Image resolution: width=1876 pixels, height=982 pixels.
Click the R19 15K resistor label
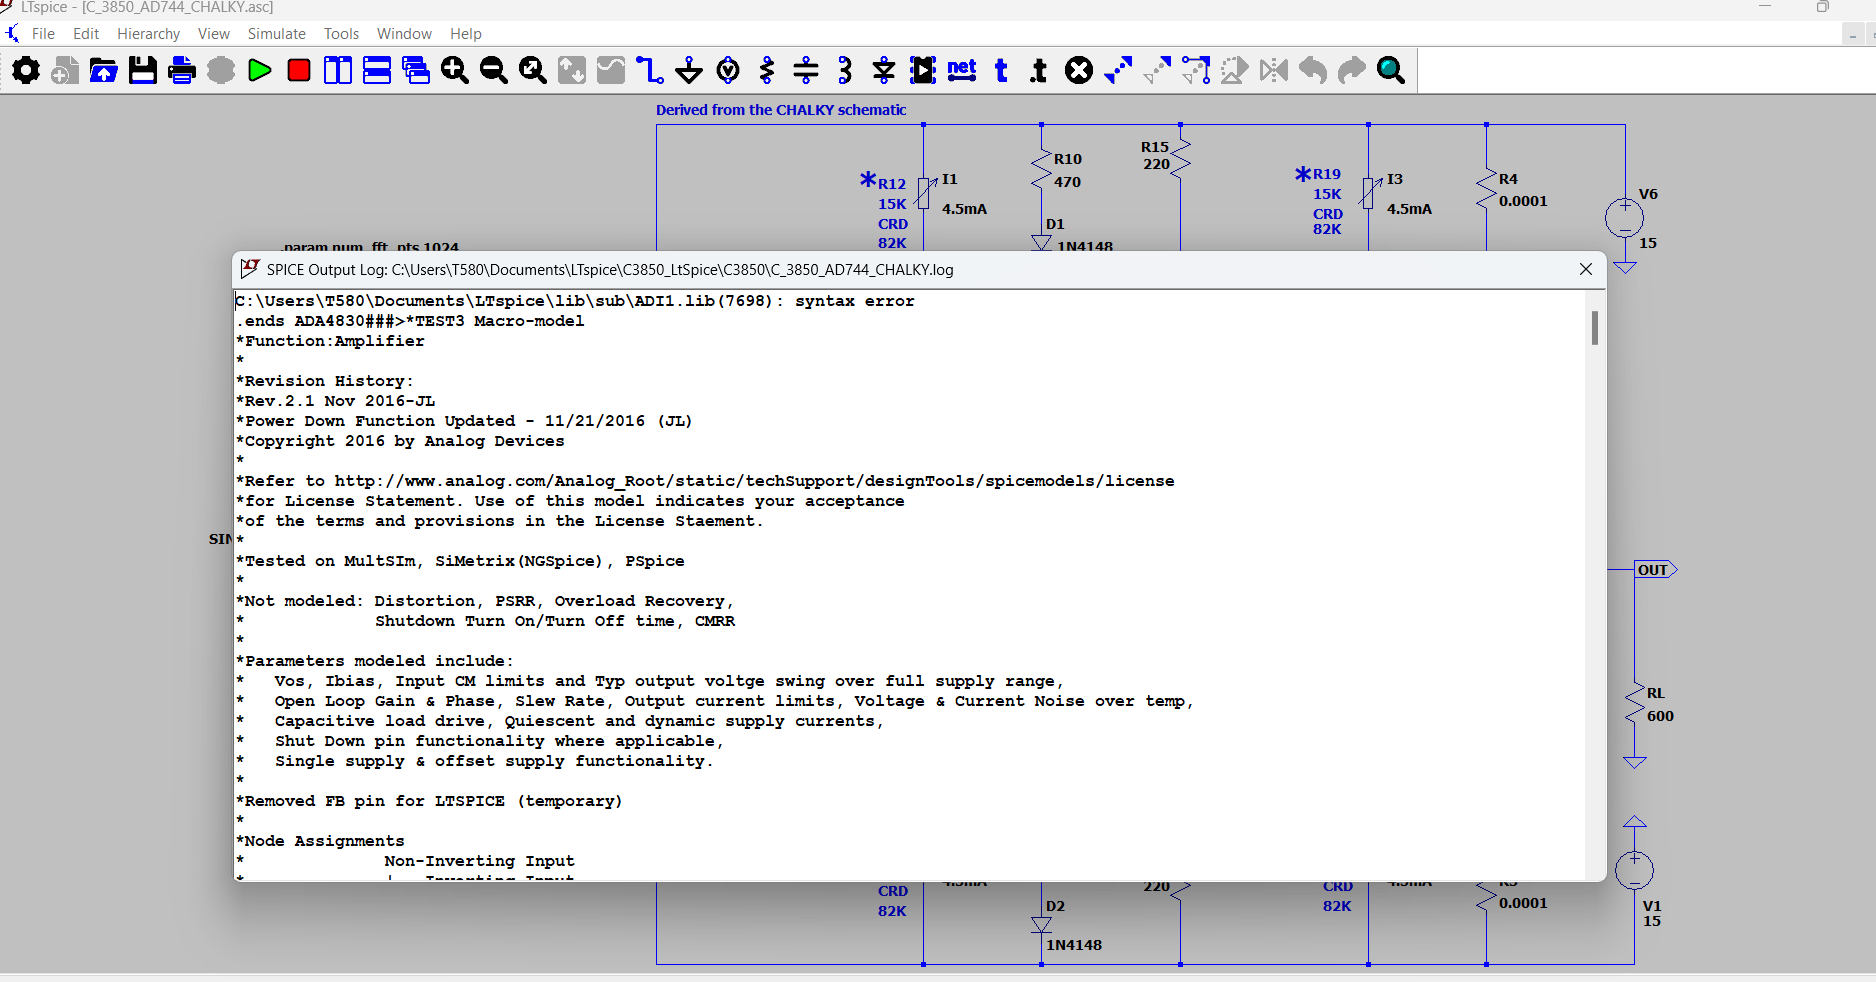(1327, 184)
